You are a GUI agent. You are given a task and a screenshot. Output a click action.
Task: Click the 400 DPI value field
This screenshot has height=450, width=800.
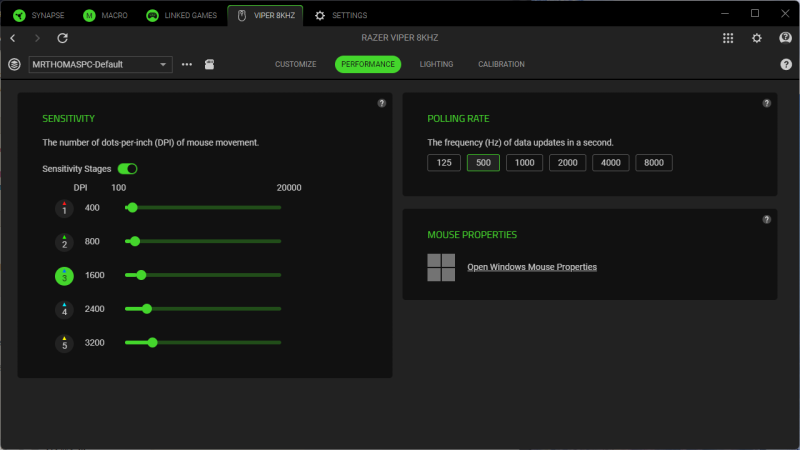coord(92,208)
